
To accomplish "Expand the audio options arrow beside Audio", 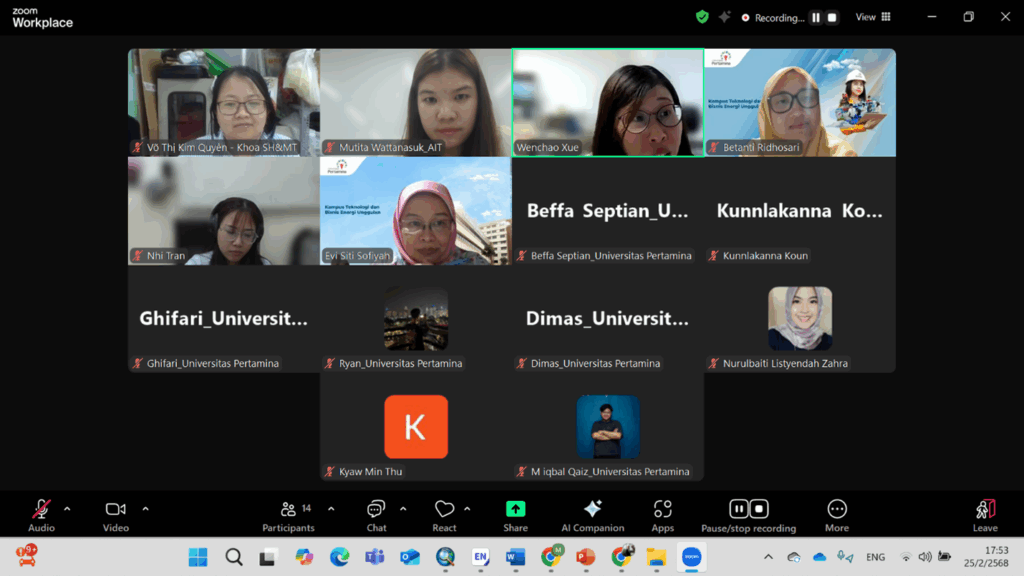I will pos(67,509).
